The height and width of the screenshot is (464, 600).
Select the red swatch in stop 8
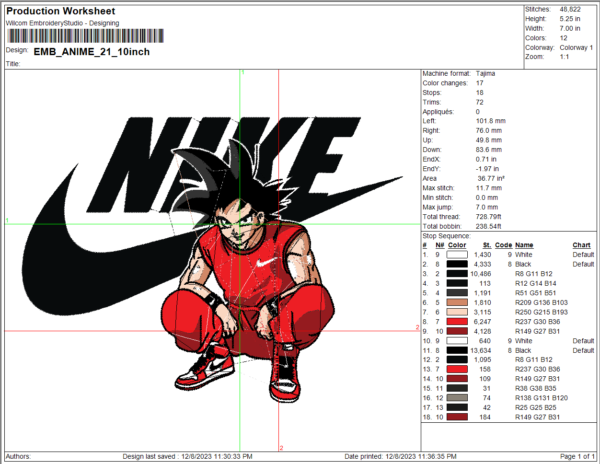tap(457, 322)
